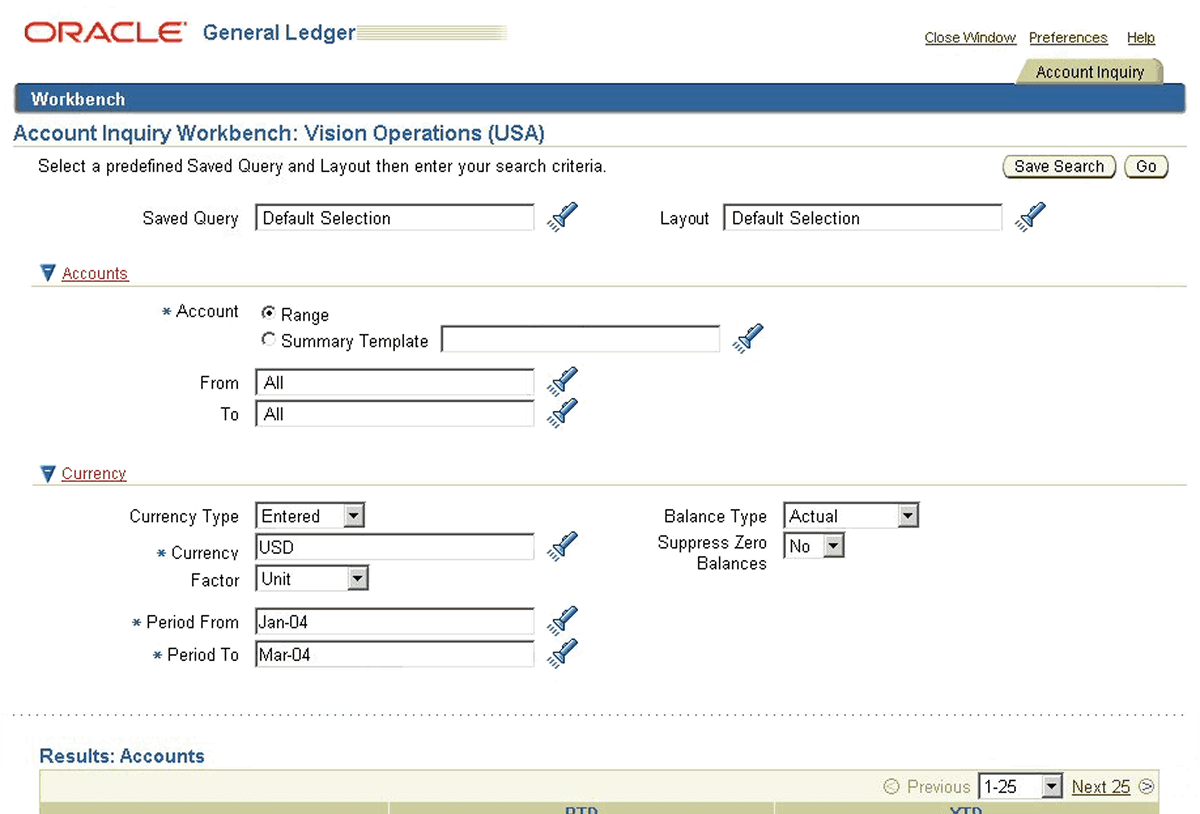
Task: Click the Previous page arrow icon
Action: click(889, 787)
